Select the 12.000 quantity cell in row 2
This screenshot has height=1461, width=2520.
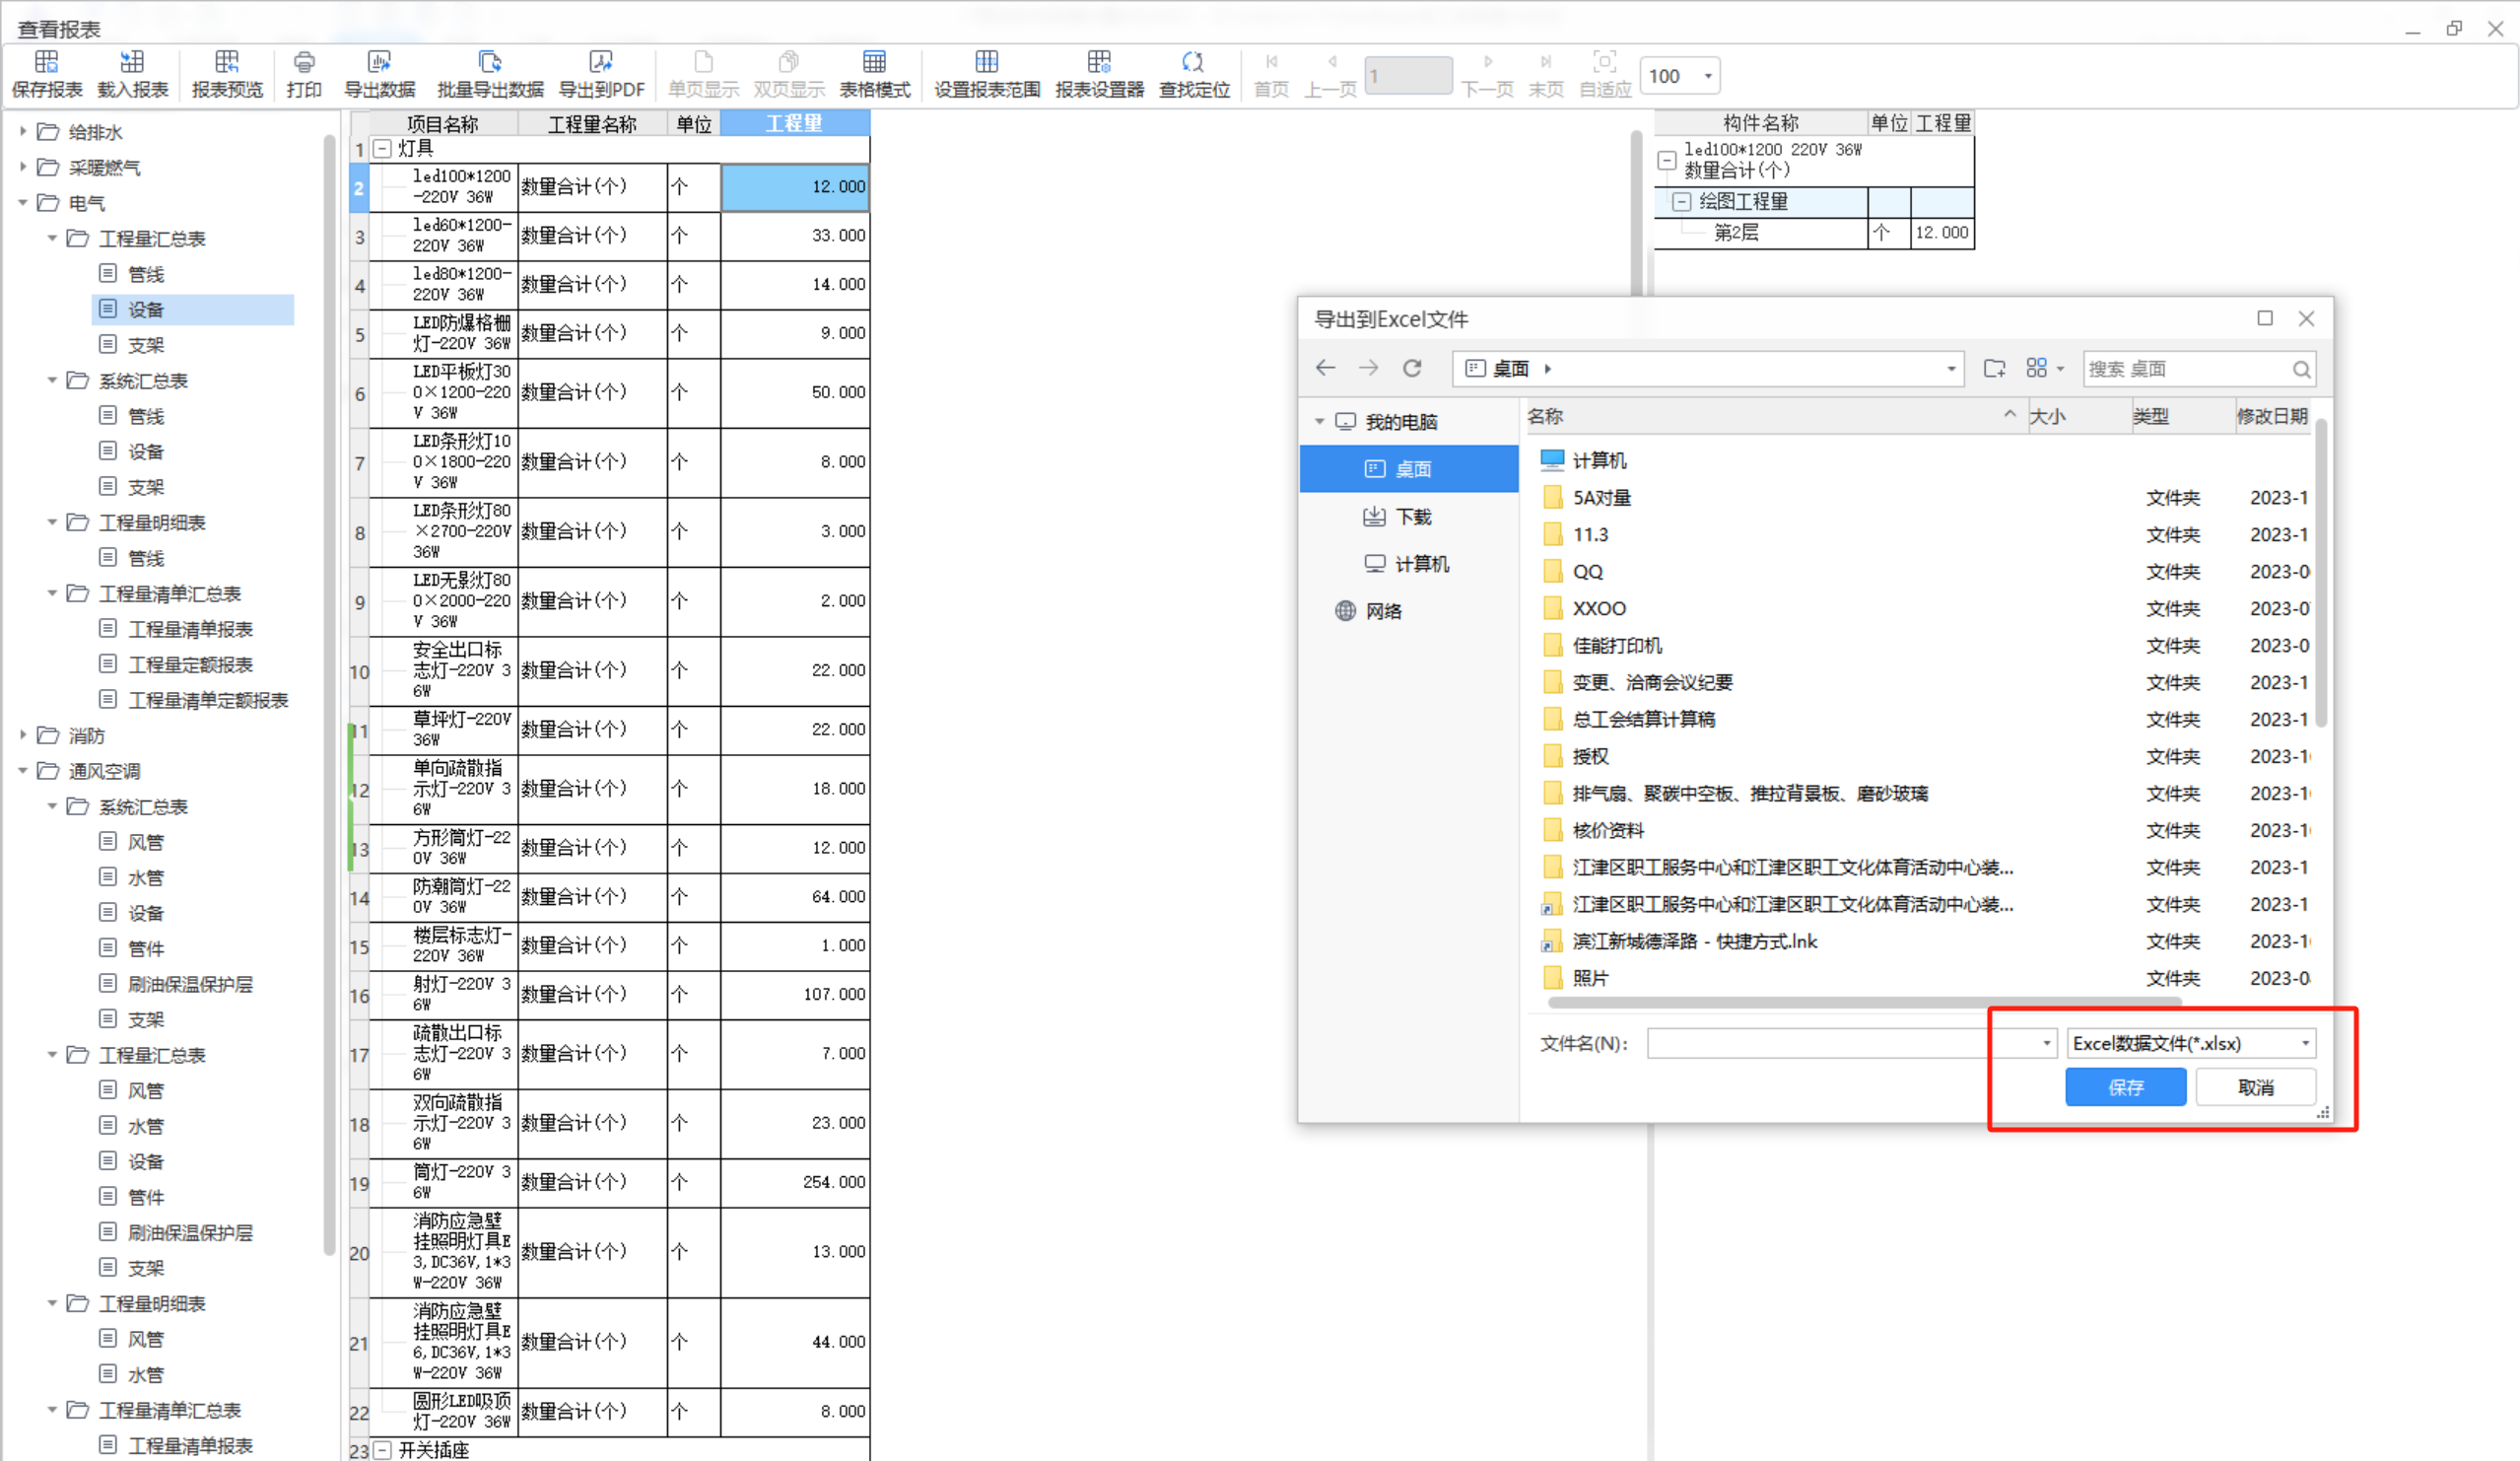(795, 187)
